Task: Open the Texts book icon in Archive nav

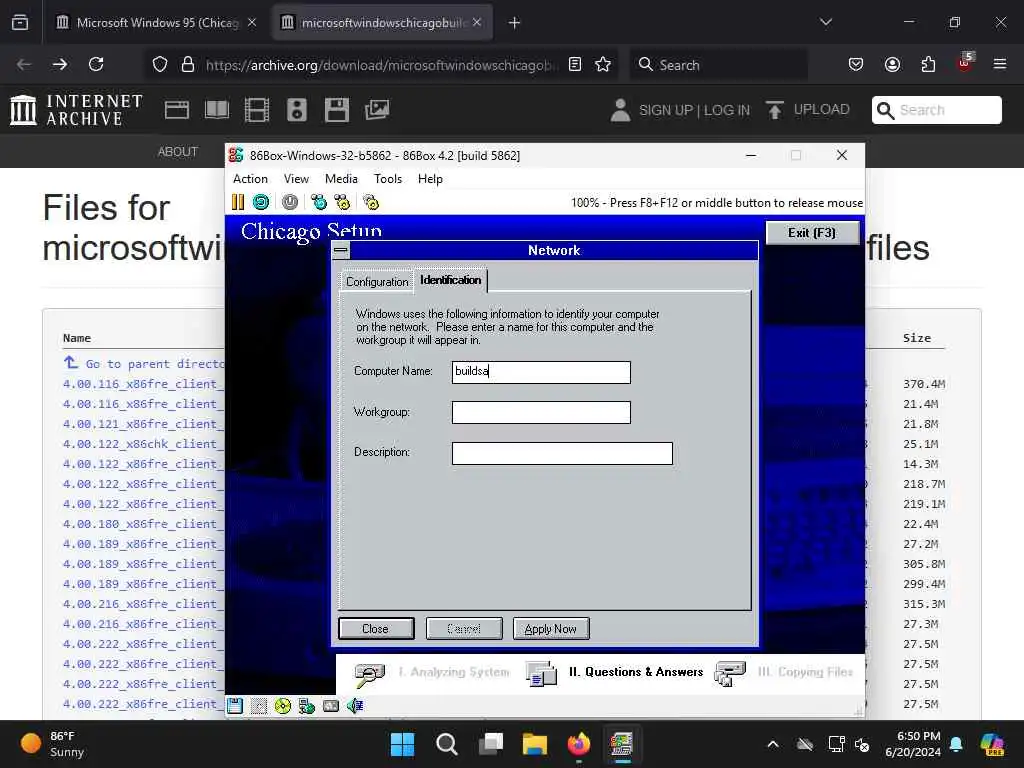Action: click(x=217, y=110)
